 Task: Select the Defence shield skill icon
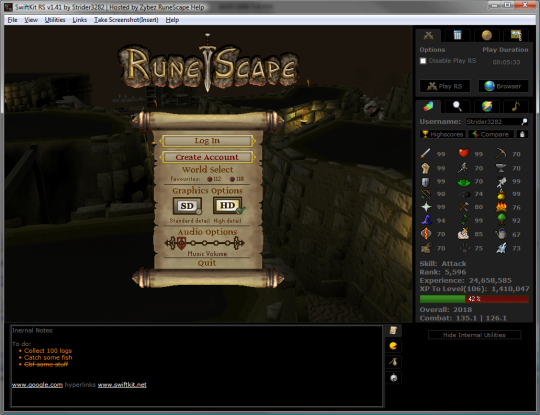coord(426,181)
